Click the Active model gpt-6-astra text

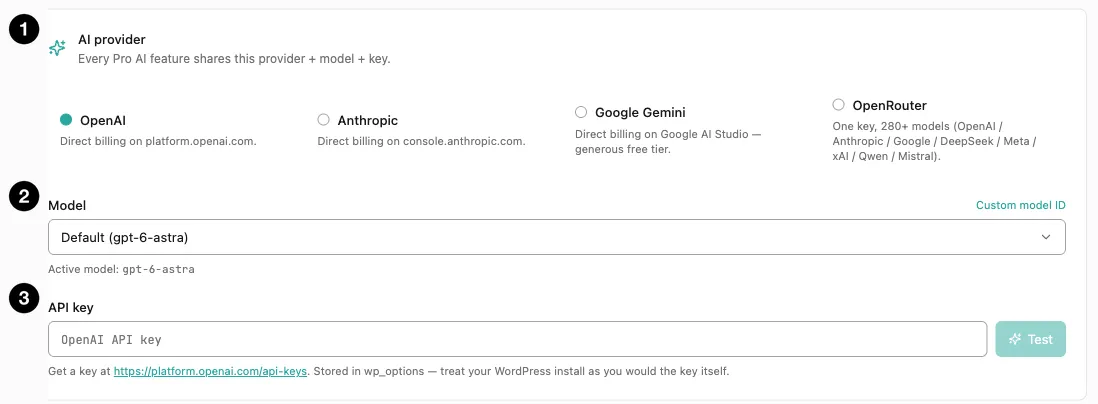pos(121,269)
